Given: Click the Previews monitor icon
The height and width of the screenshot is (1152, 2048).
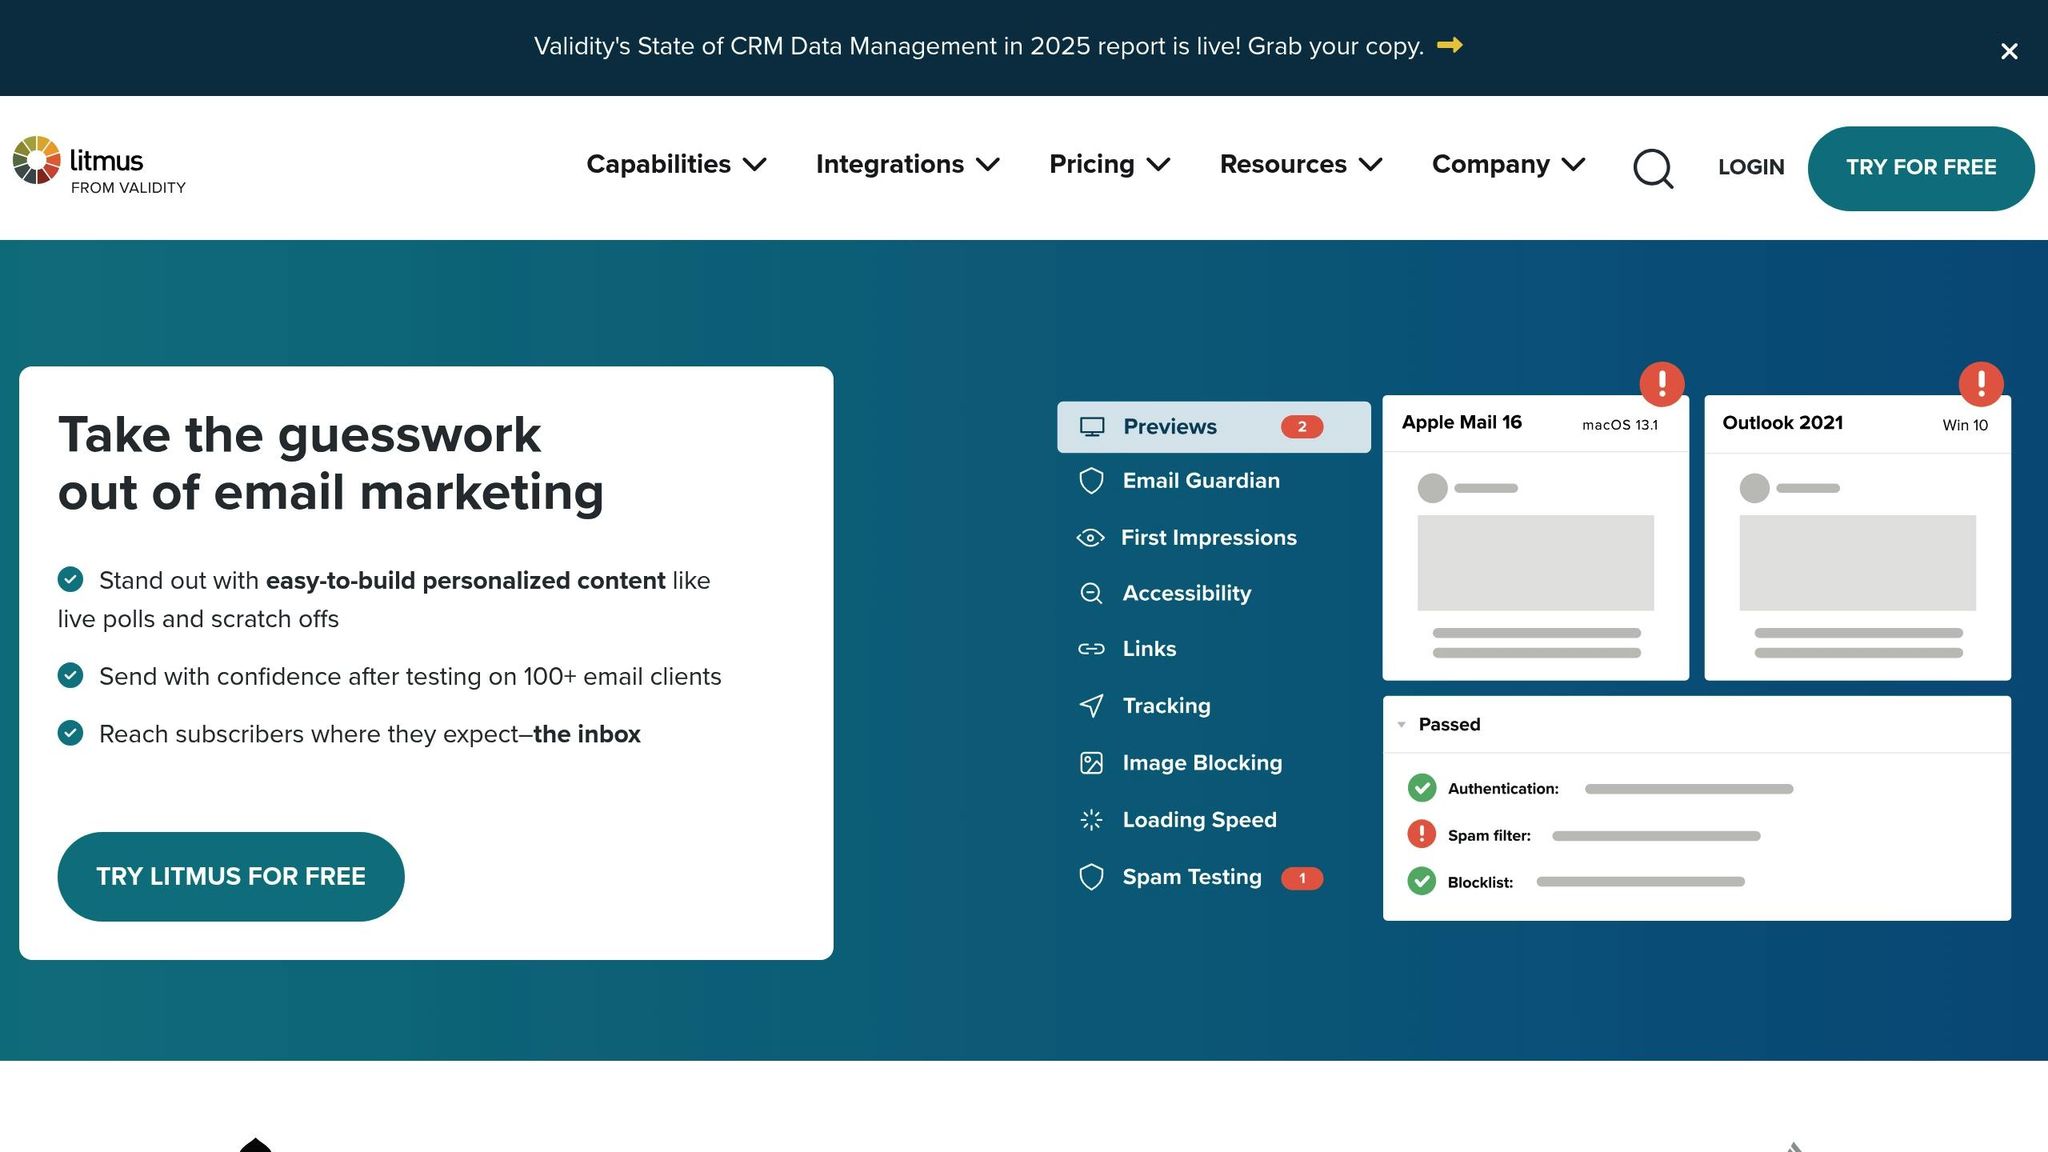Looking at the screenshot, I should [x=1092, y=427].
